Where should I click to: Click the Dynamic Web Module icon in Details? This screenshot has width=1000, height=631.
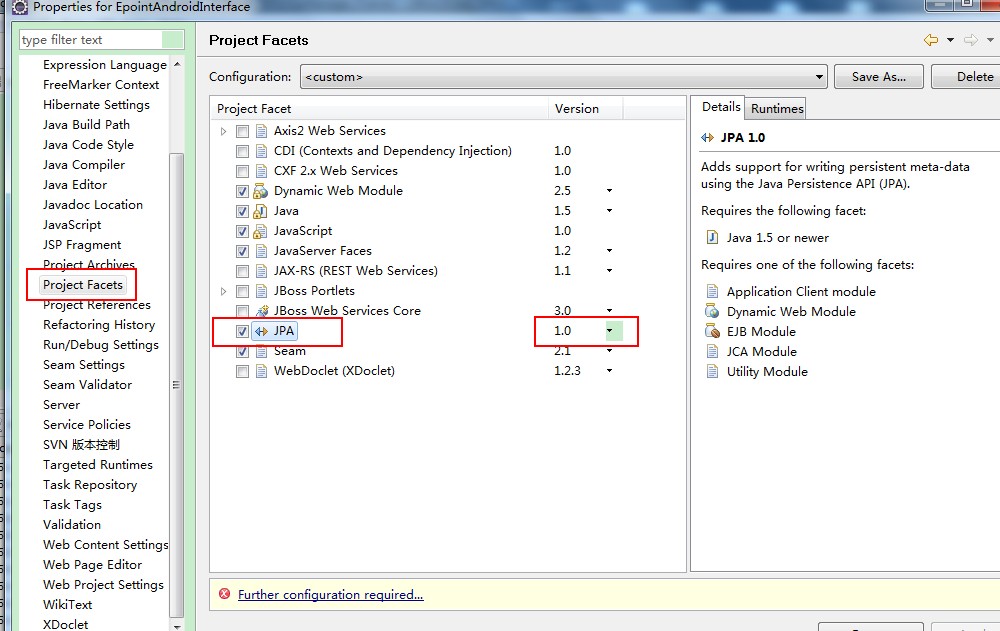coord(712,311)
